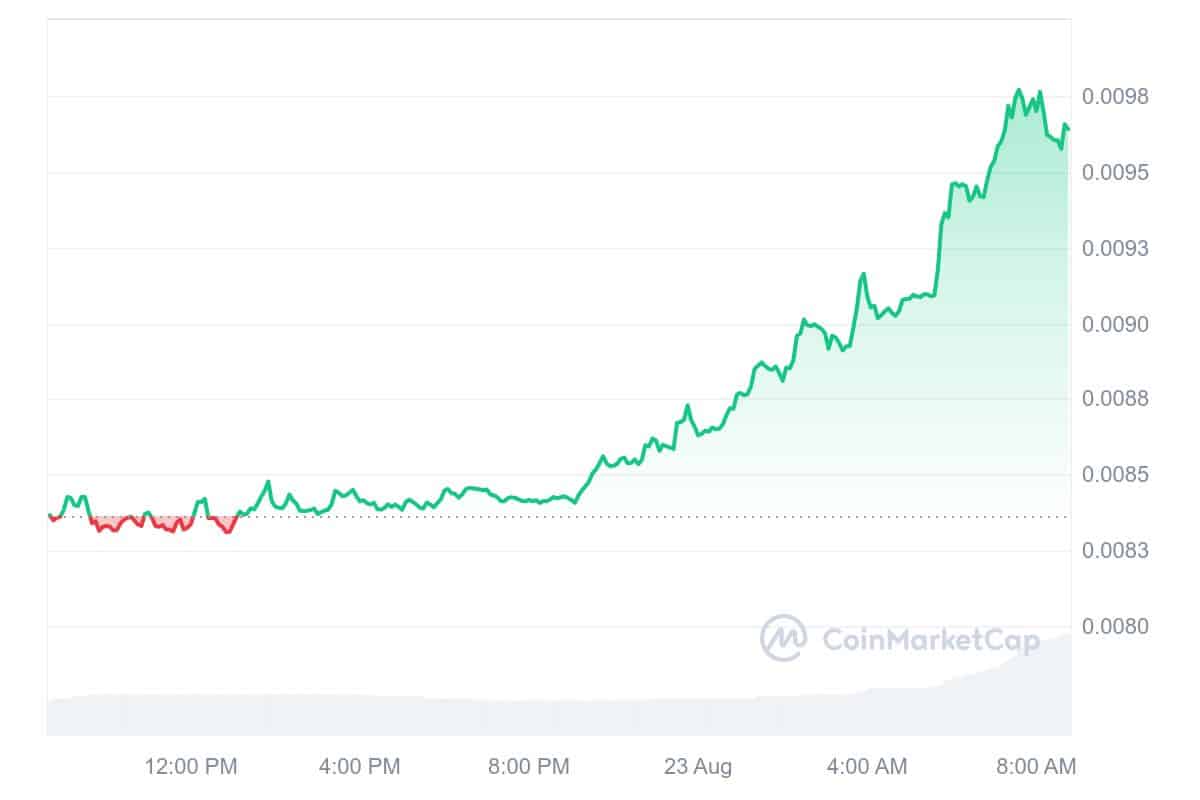Screen dimensions: 1200x800
Task: Click the 0.0098 price axis label
Action: point(1115,97)
